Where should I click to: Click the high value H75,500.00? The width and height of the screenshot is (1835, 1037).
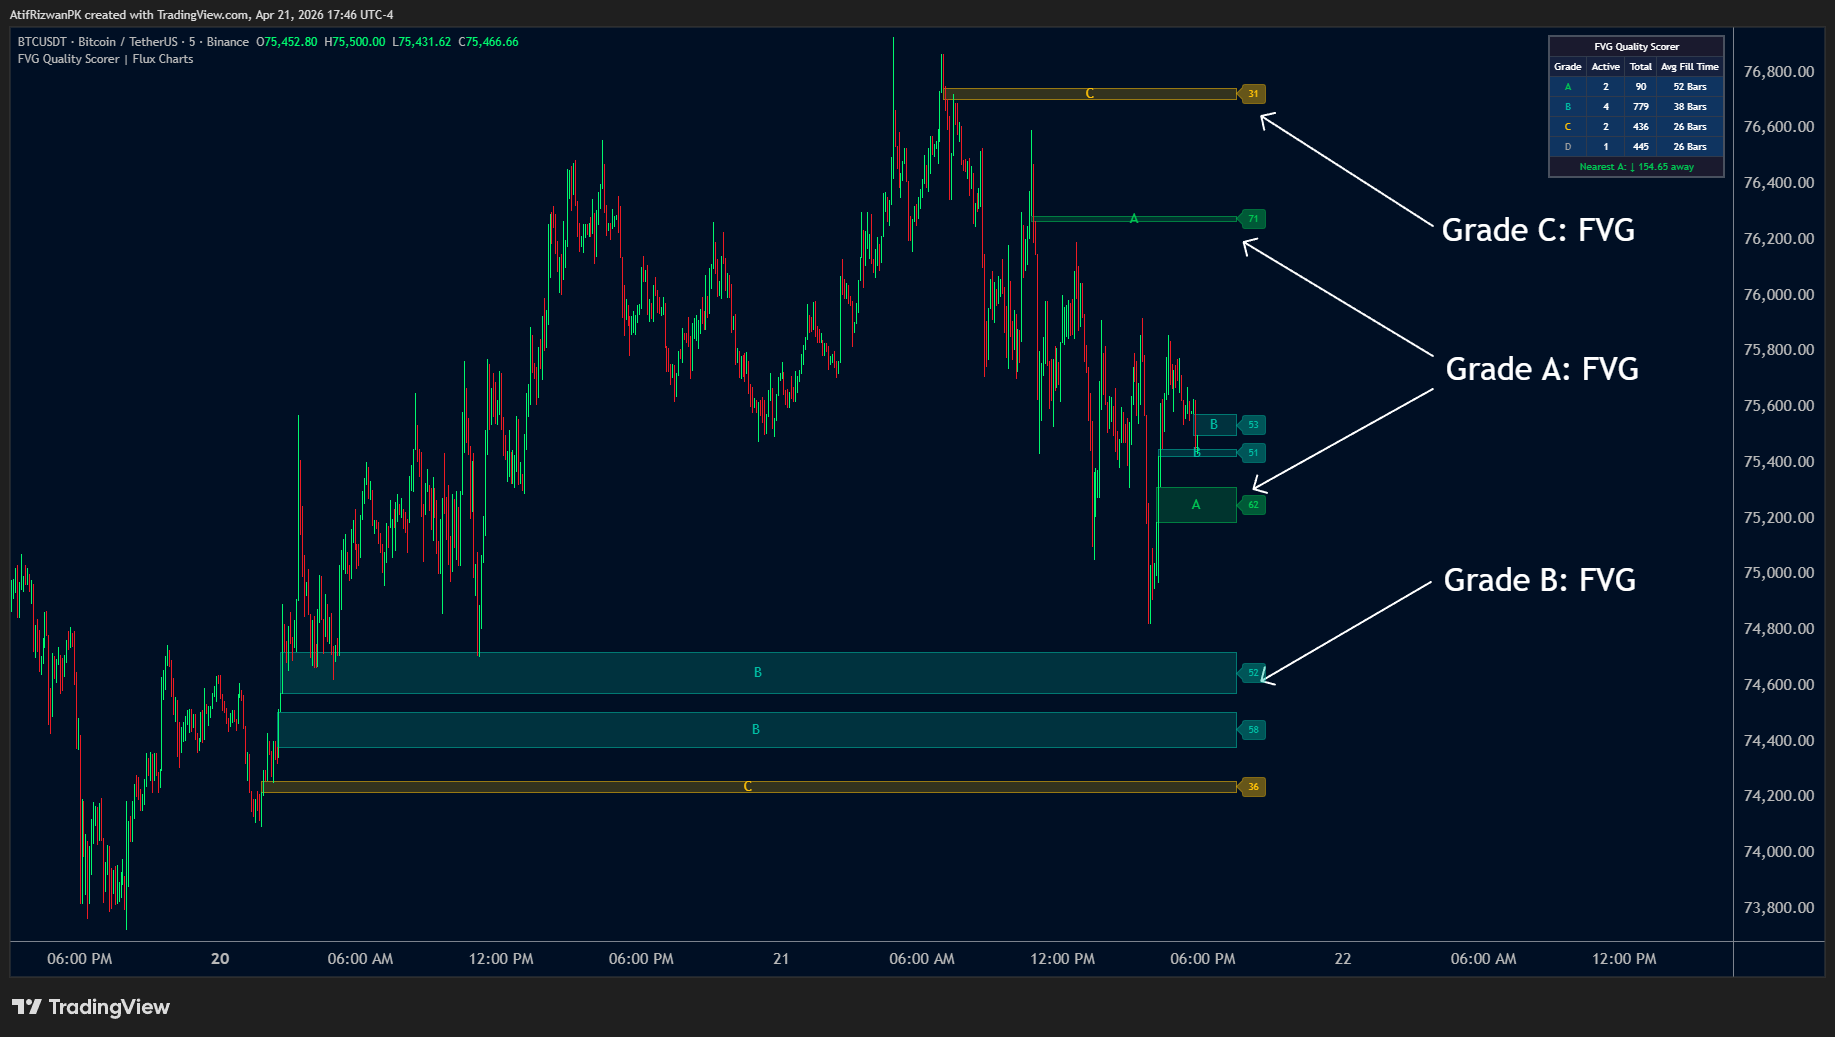(x=355, y=42)
